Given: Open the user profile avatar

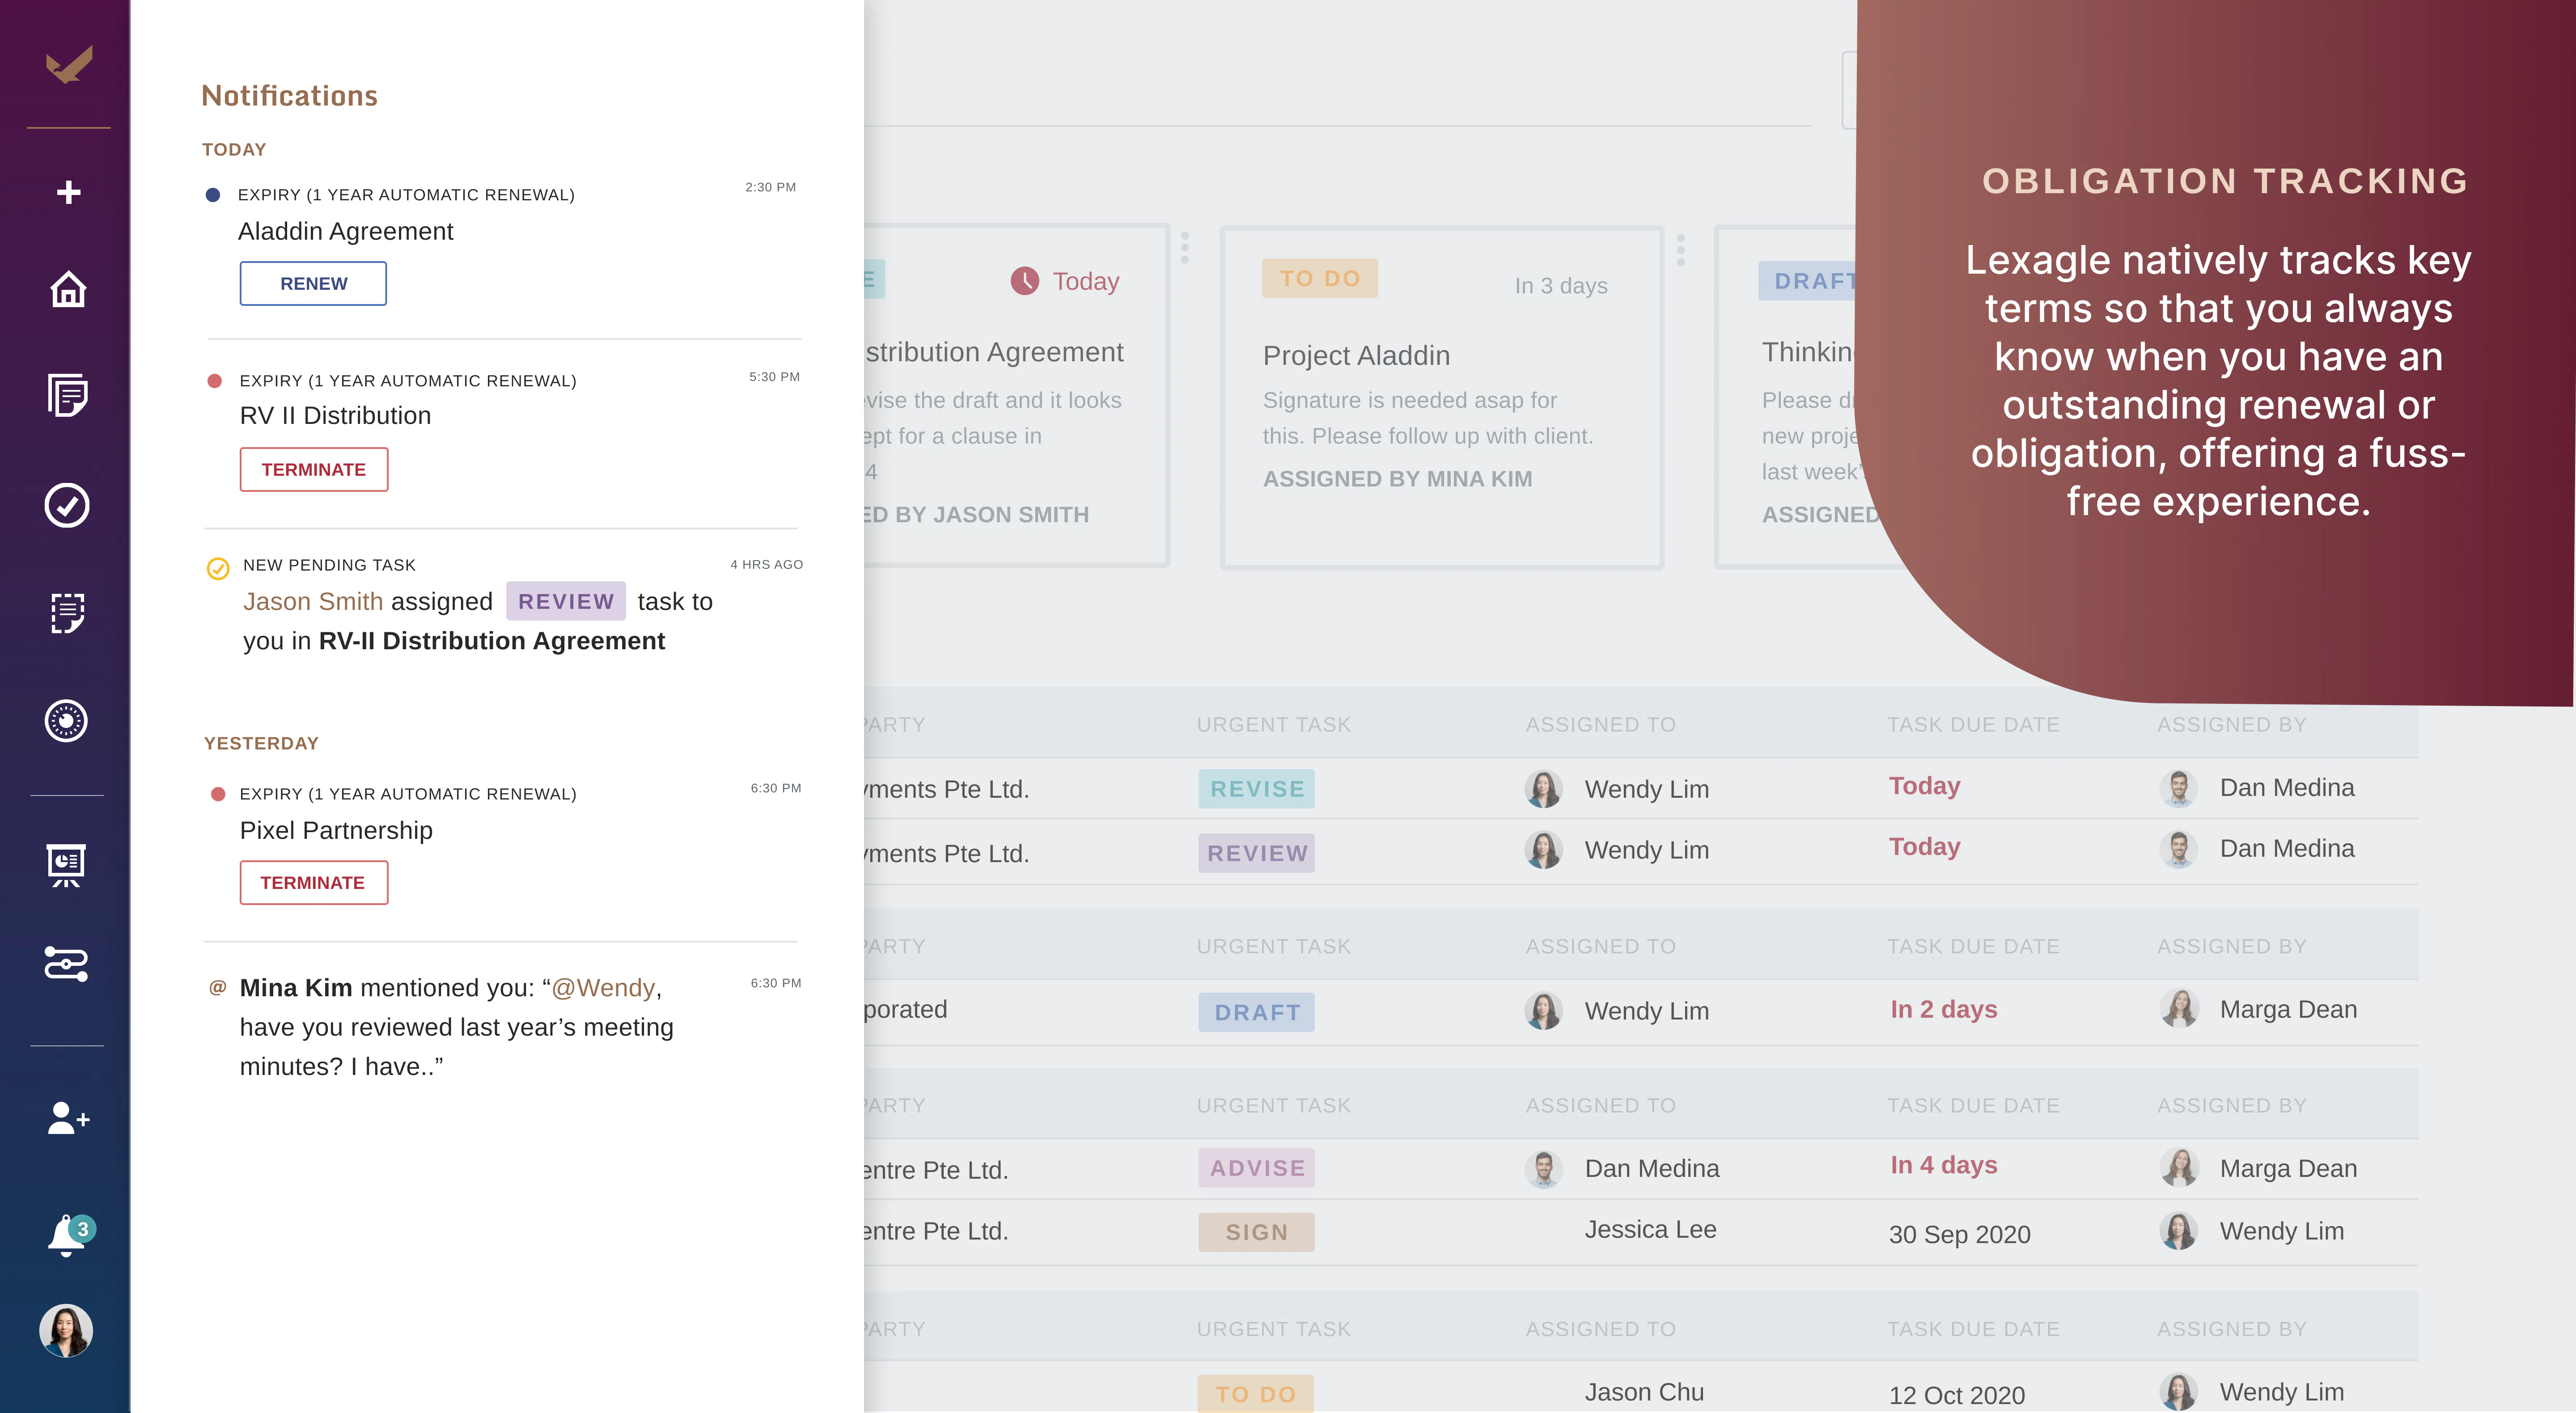Looking at the screenshot, I should (66, 1331).
